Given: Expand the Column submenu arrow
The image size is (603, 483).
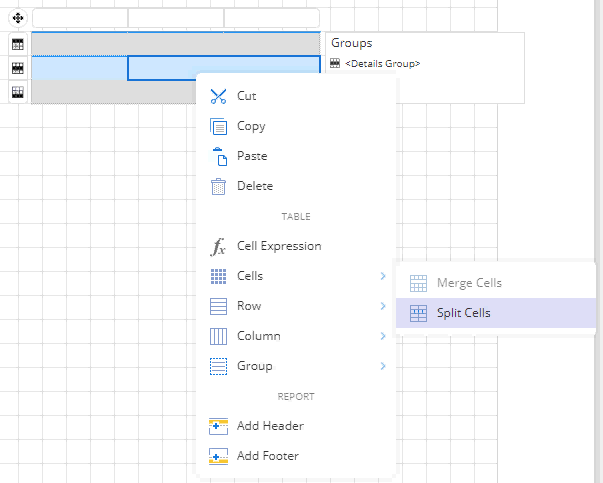Looking at the screenshot, I should pos(383,336).
